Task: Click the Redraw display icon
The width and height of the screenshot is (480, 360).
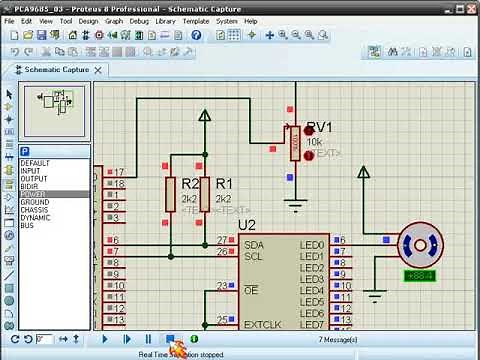Action: point(220,35)
